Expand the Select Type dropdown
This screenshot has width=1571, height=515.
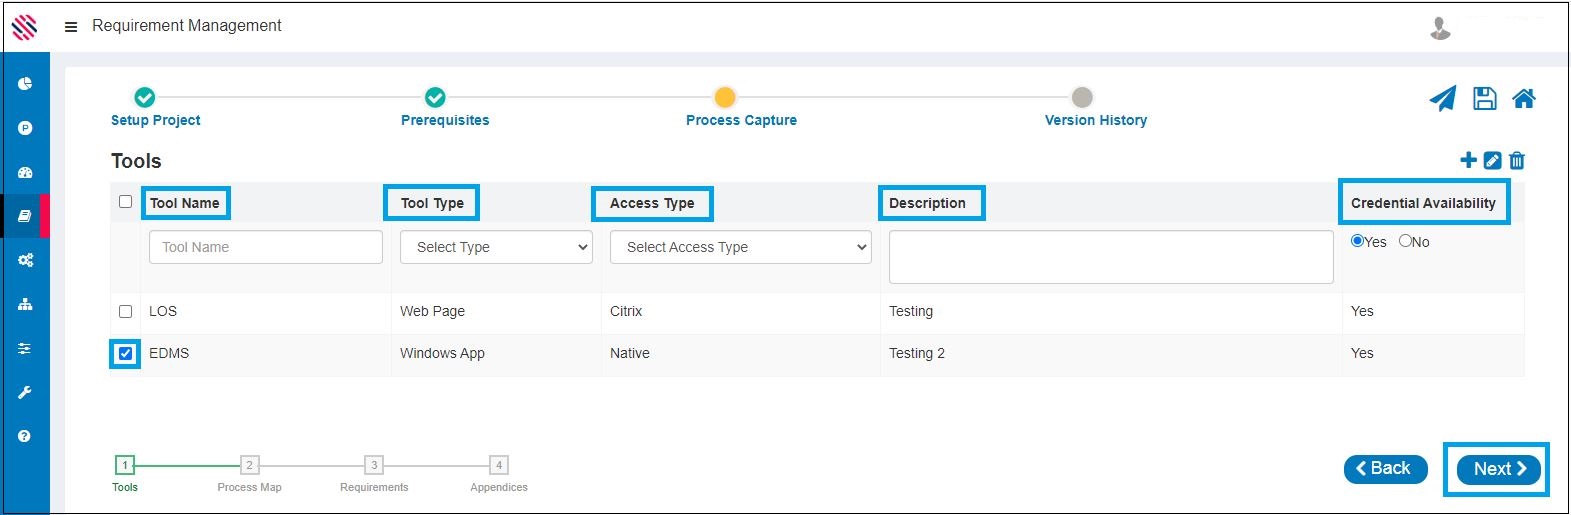[496, 247]
